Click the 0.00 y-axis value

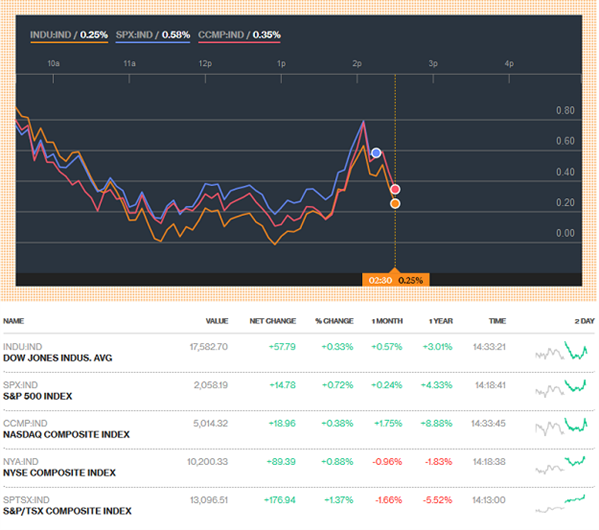[x=565, y=233]
